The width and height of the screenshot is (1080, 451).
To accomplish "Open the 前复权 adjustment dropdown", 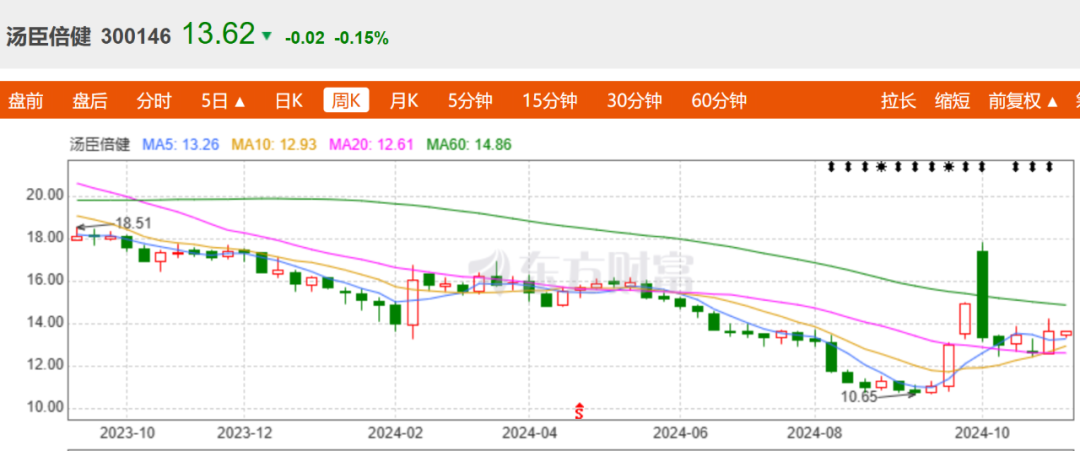I will (x=1015, y=100).
